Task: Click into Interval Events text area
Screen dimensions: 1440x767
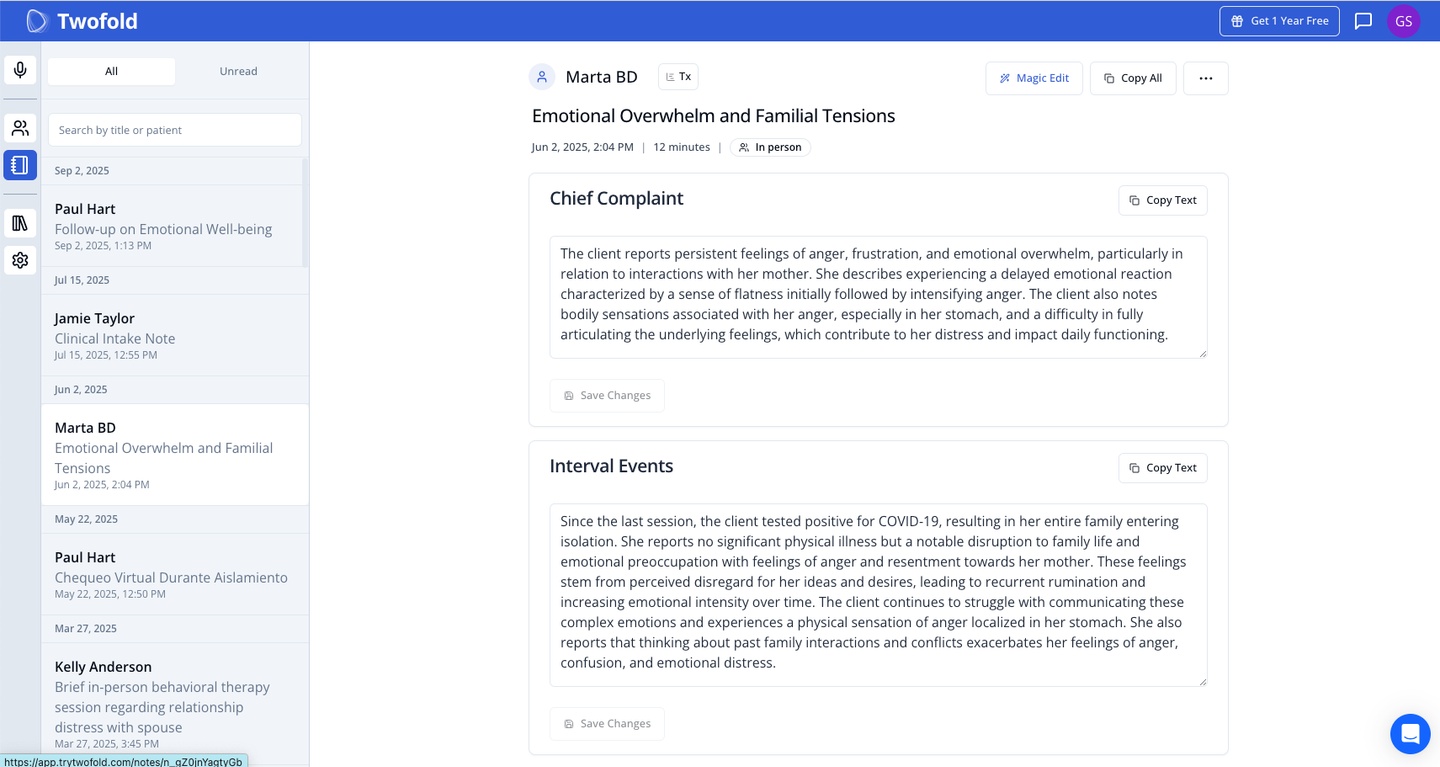Action: [878, 595]
